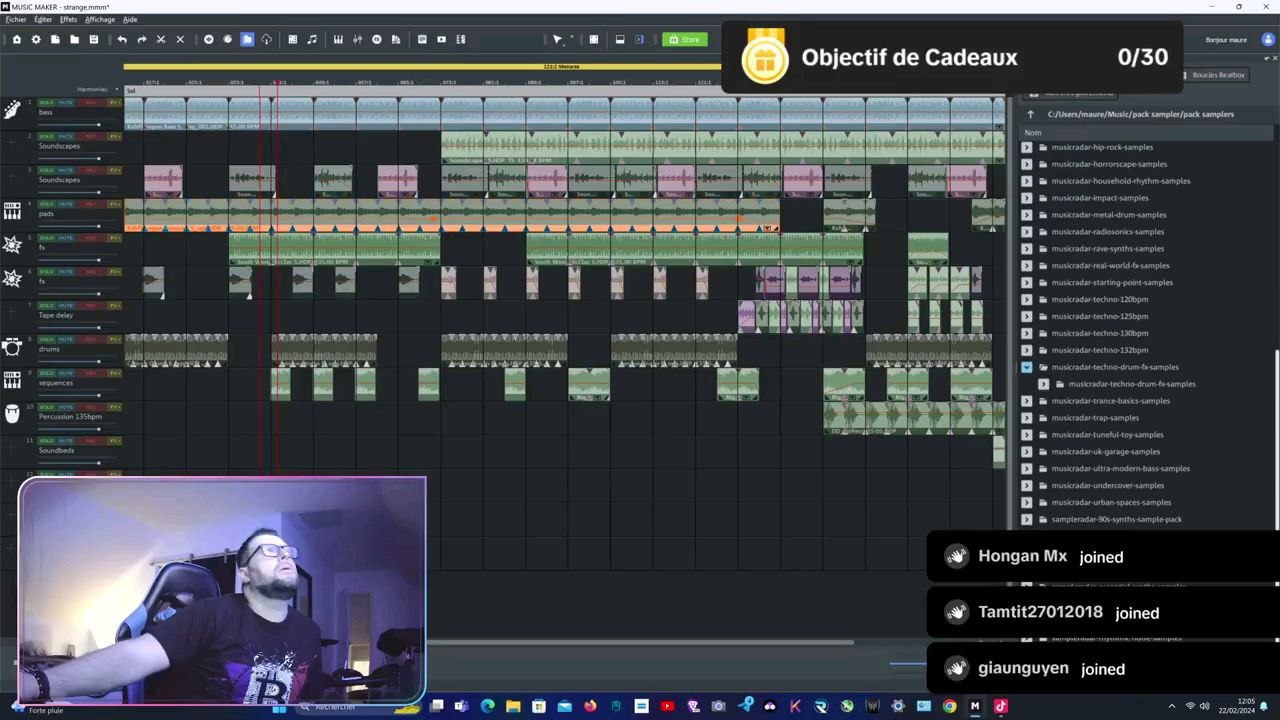The image size is (1280, 720).
Task: Expand the sampleradar-90s-synths-sample-pack folder
Action: 1027,519
